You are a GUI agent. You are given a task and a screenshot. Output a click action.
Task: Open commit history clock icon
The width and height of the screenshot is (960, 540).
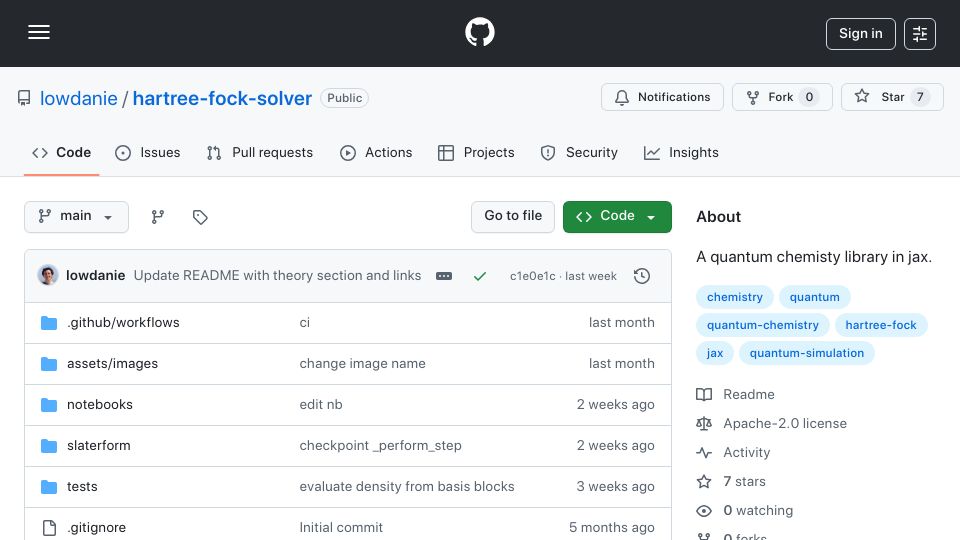click(x=642, y=276)
